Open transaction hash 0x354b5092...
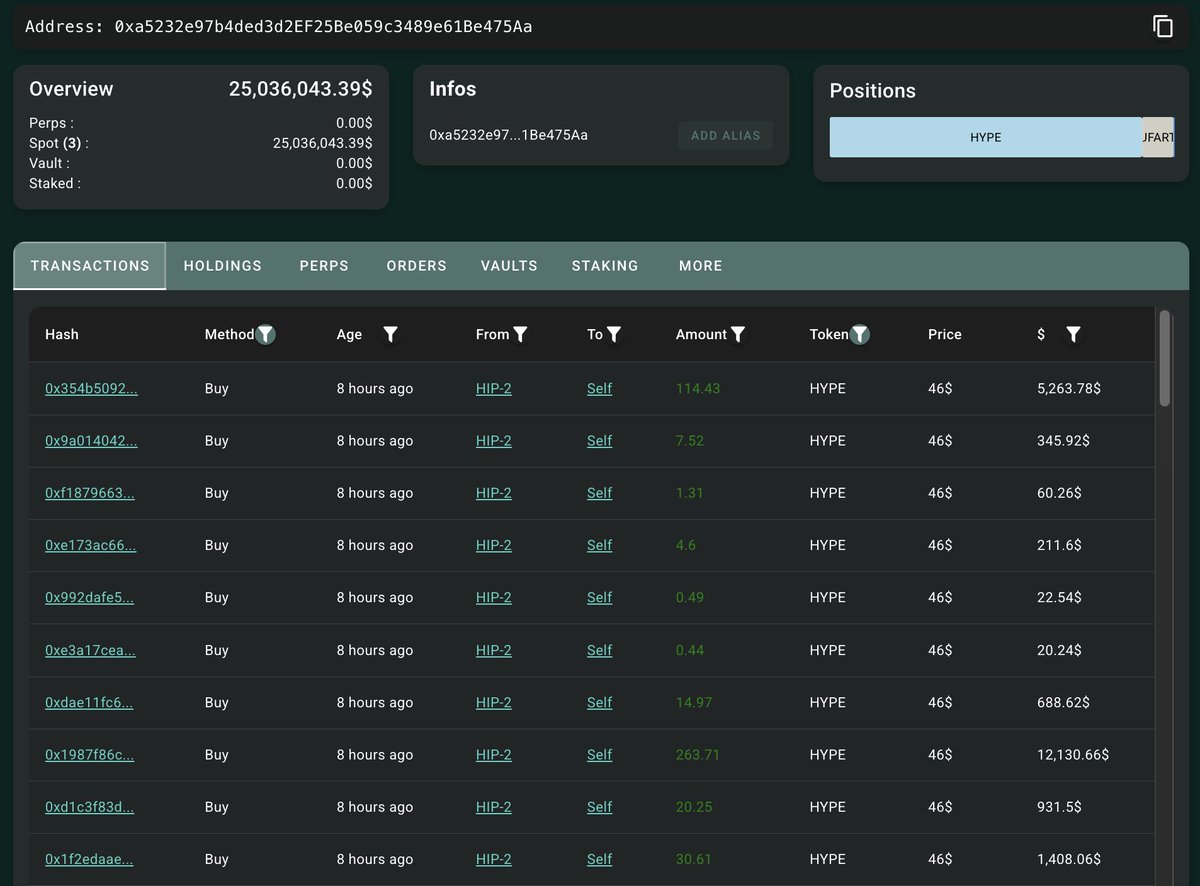Viewport: 1200px width, 886px height. point(91,388)
